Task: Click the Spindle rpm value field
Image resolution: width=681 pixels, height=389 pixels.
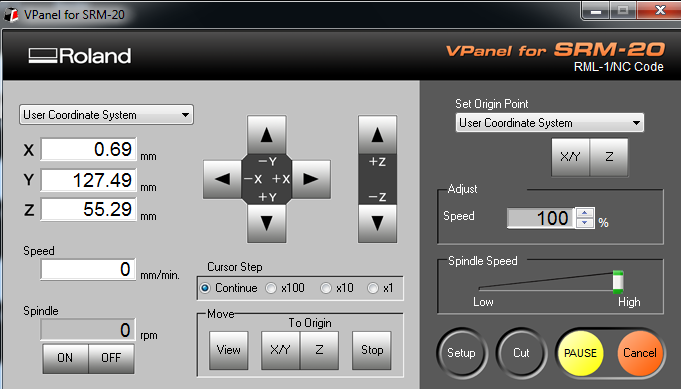Action: 88,330
